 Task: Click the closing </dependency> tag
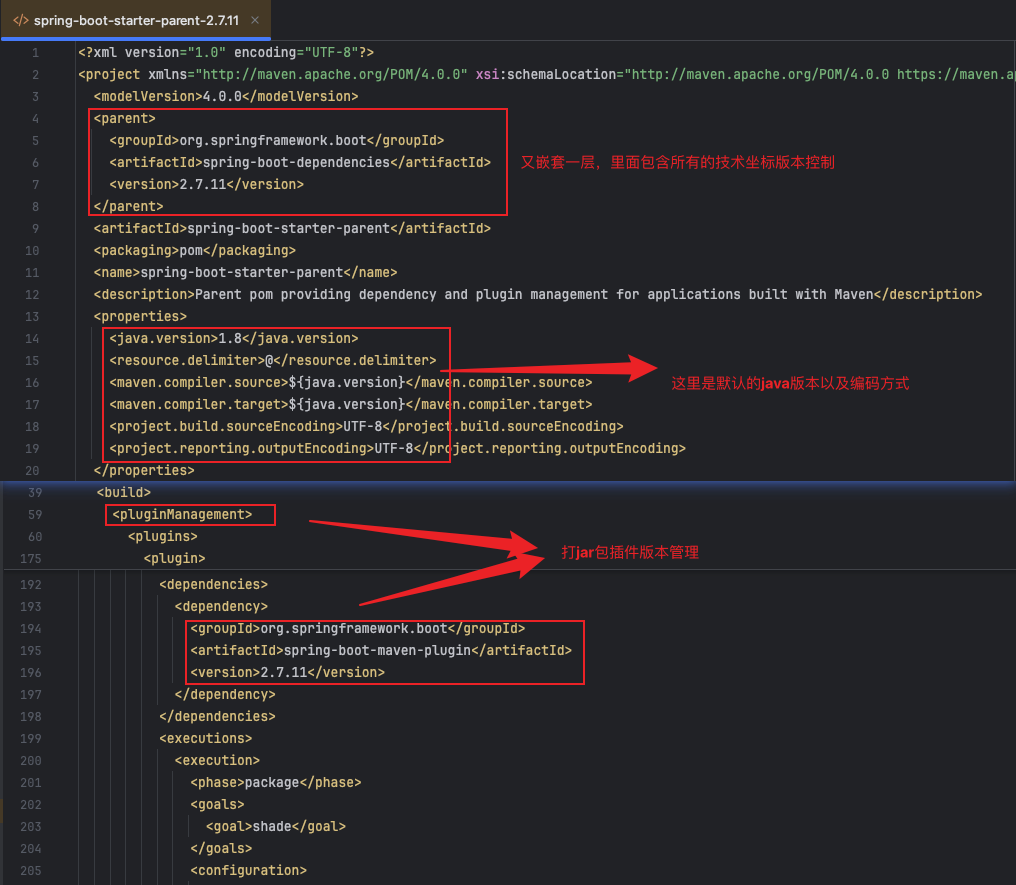click(x=225, y=695)
